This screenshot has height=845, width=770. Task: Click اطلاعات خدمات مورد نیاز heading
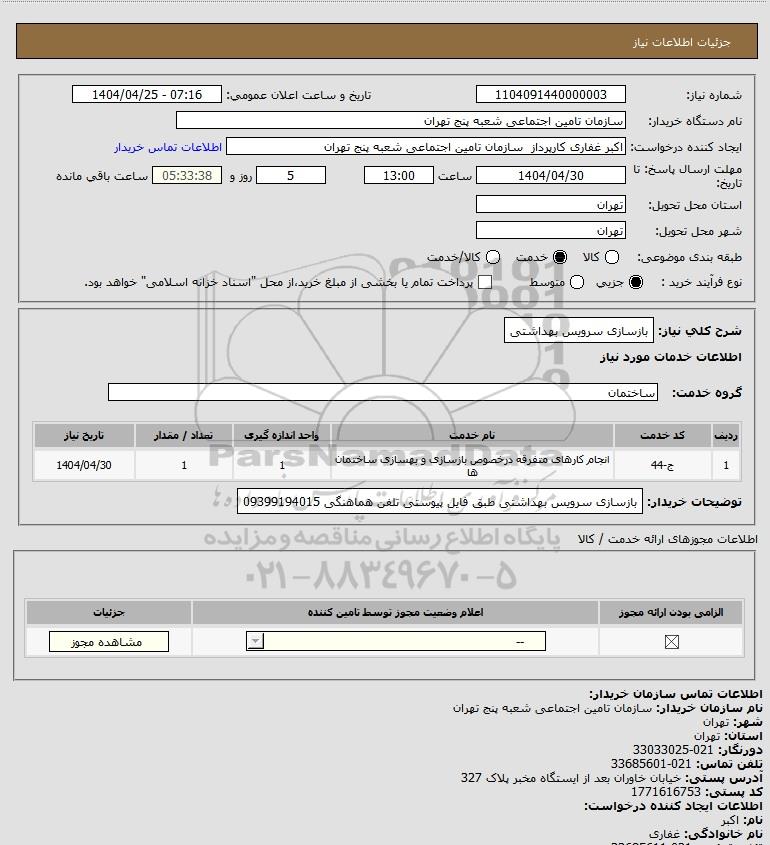coord(671,357)
